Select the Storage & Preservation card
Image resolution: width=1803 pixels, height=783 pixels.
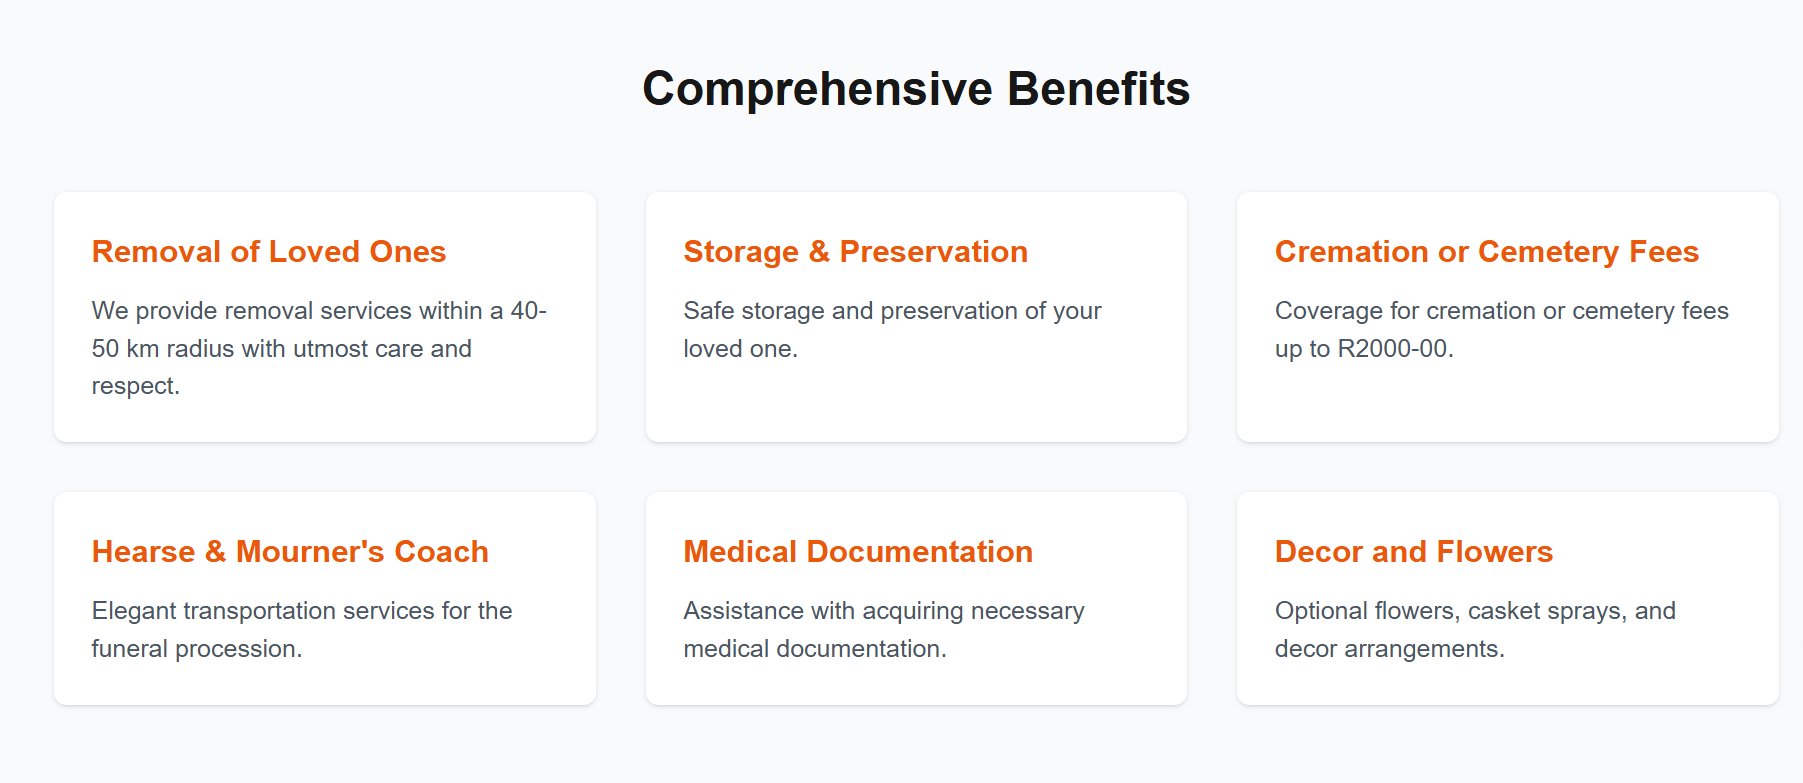pyautogui.click(x=916, y=317)
